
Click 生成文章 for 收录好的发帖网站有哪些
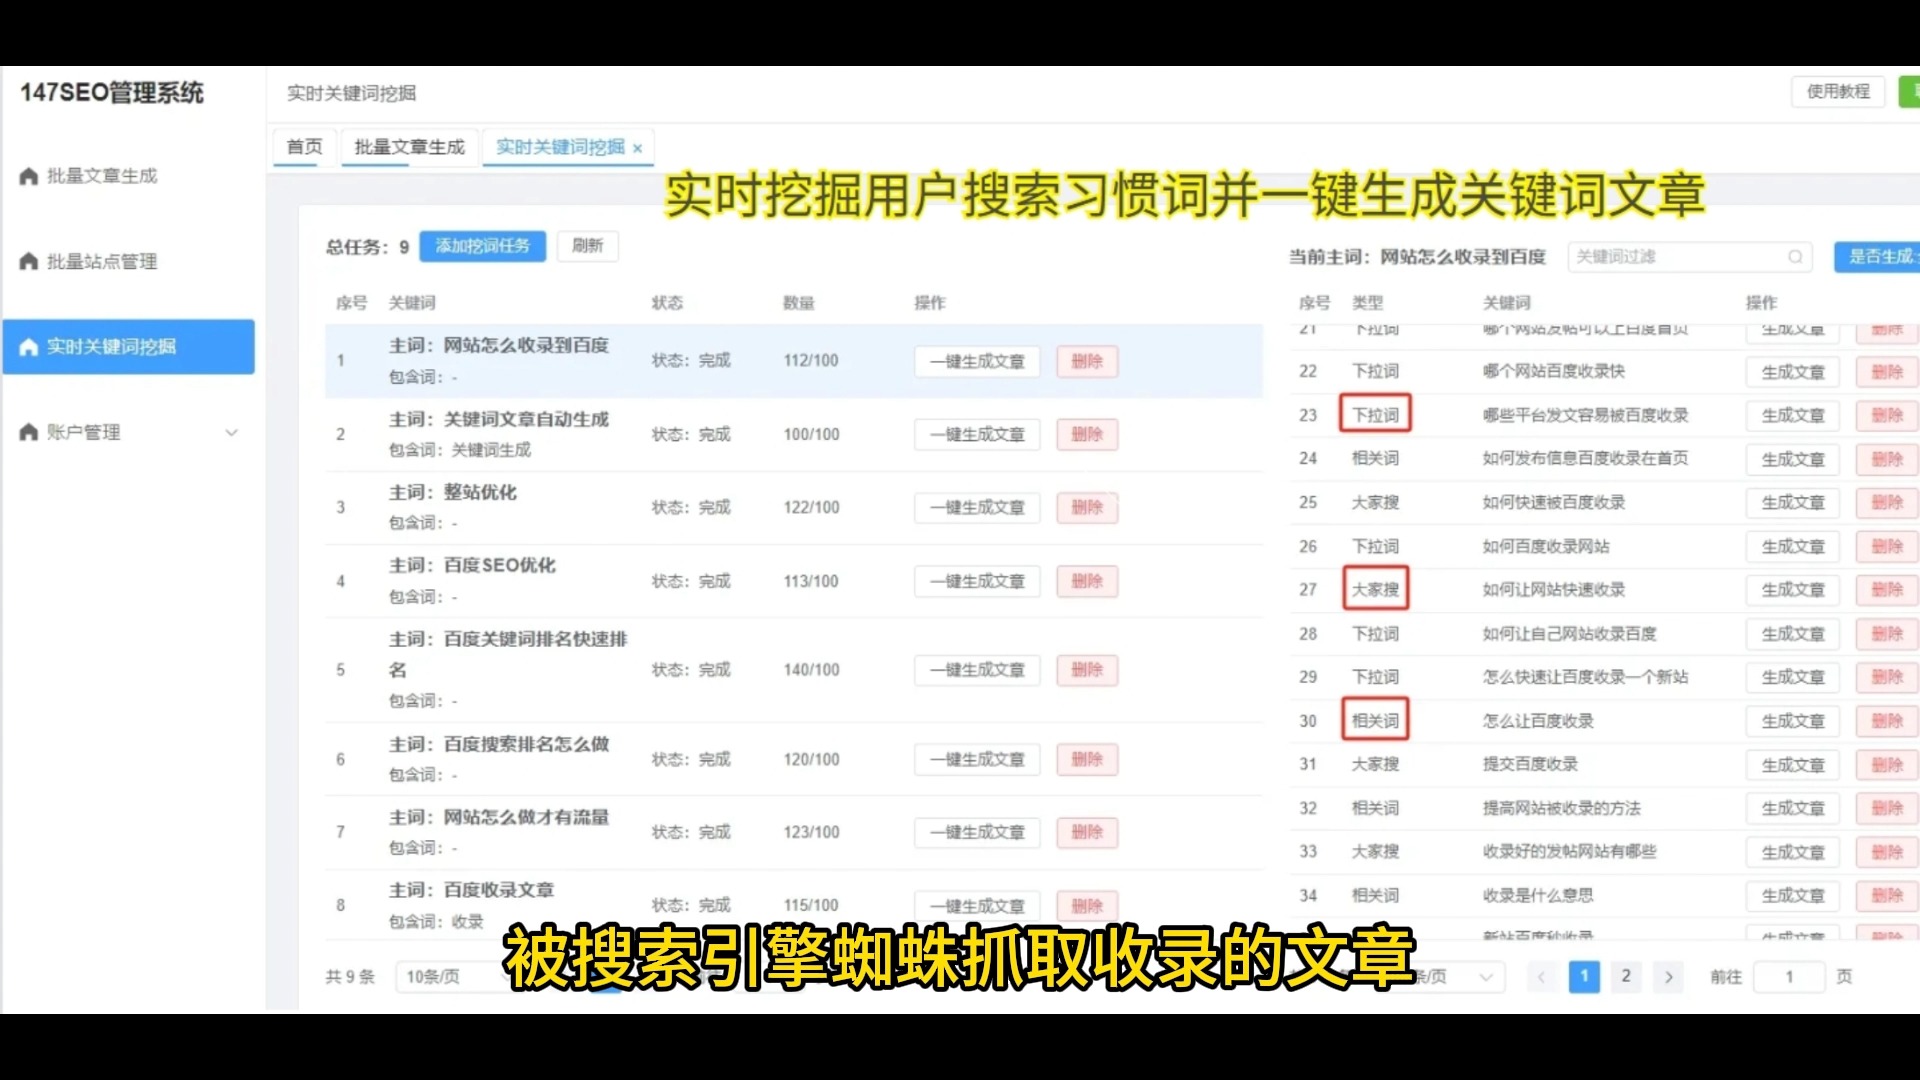pyautogui.click(x=1793, y=853)
